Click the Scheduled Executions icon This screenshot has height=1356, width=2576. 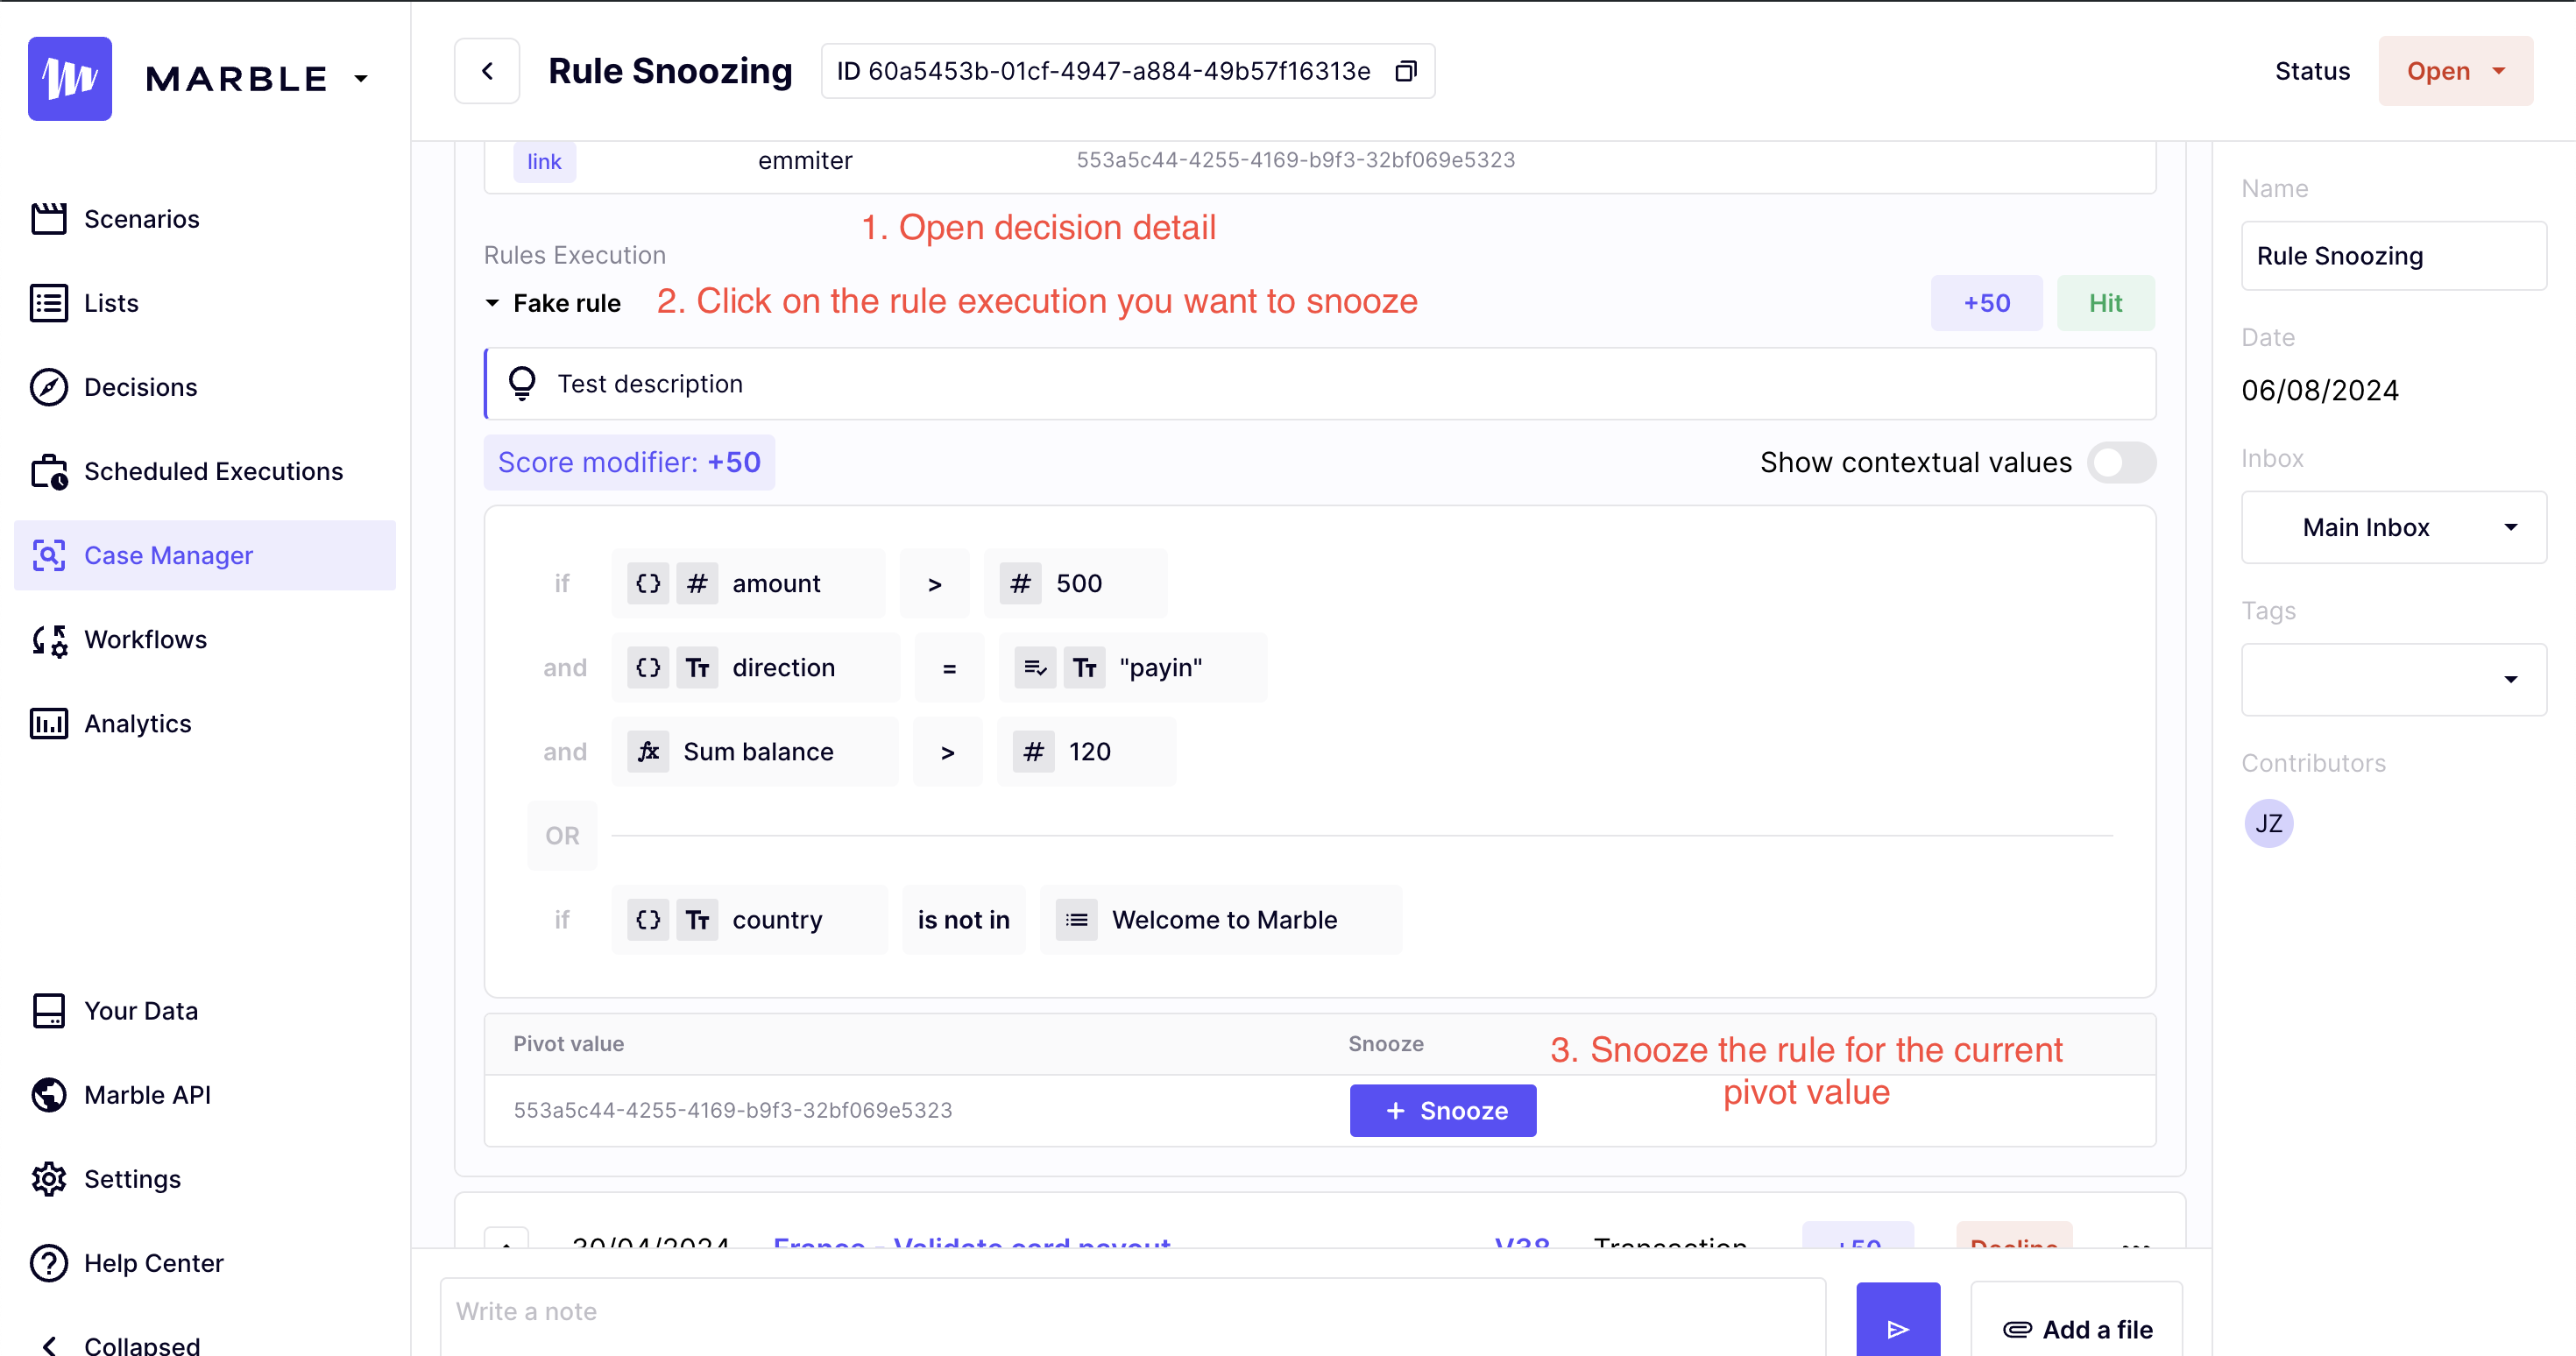[x=49, y=471]
